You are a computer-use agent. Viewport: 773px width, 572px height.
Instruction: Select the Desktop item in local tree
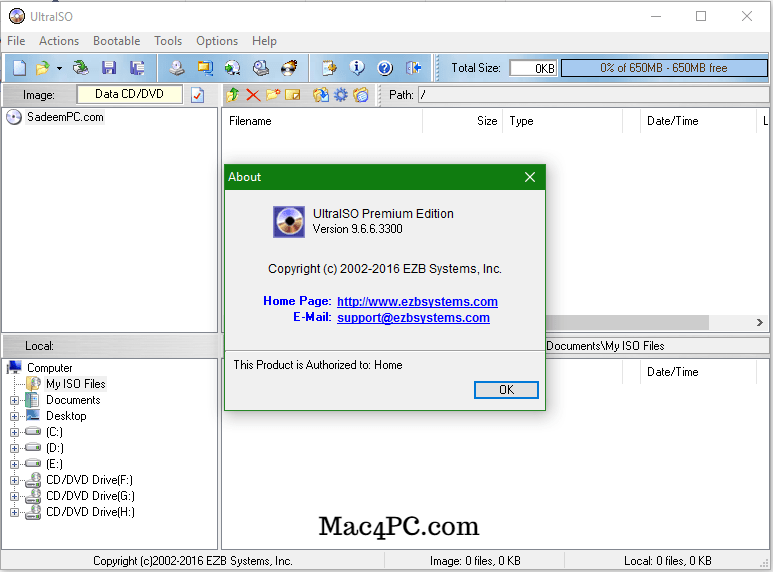pyautogui.click(x=66, y=416)
